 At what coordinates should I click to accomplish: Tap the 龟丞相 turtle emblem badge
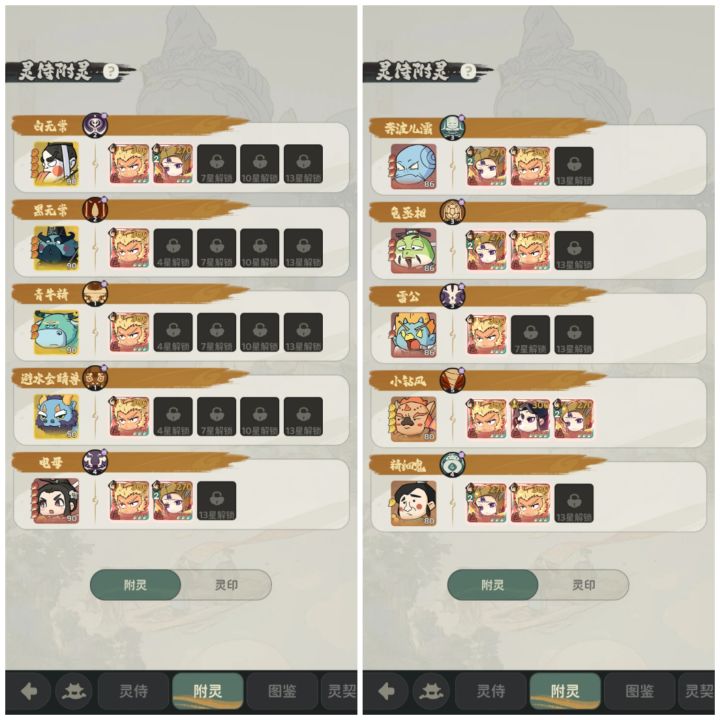[x=452, y=212]
